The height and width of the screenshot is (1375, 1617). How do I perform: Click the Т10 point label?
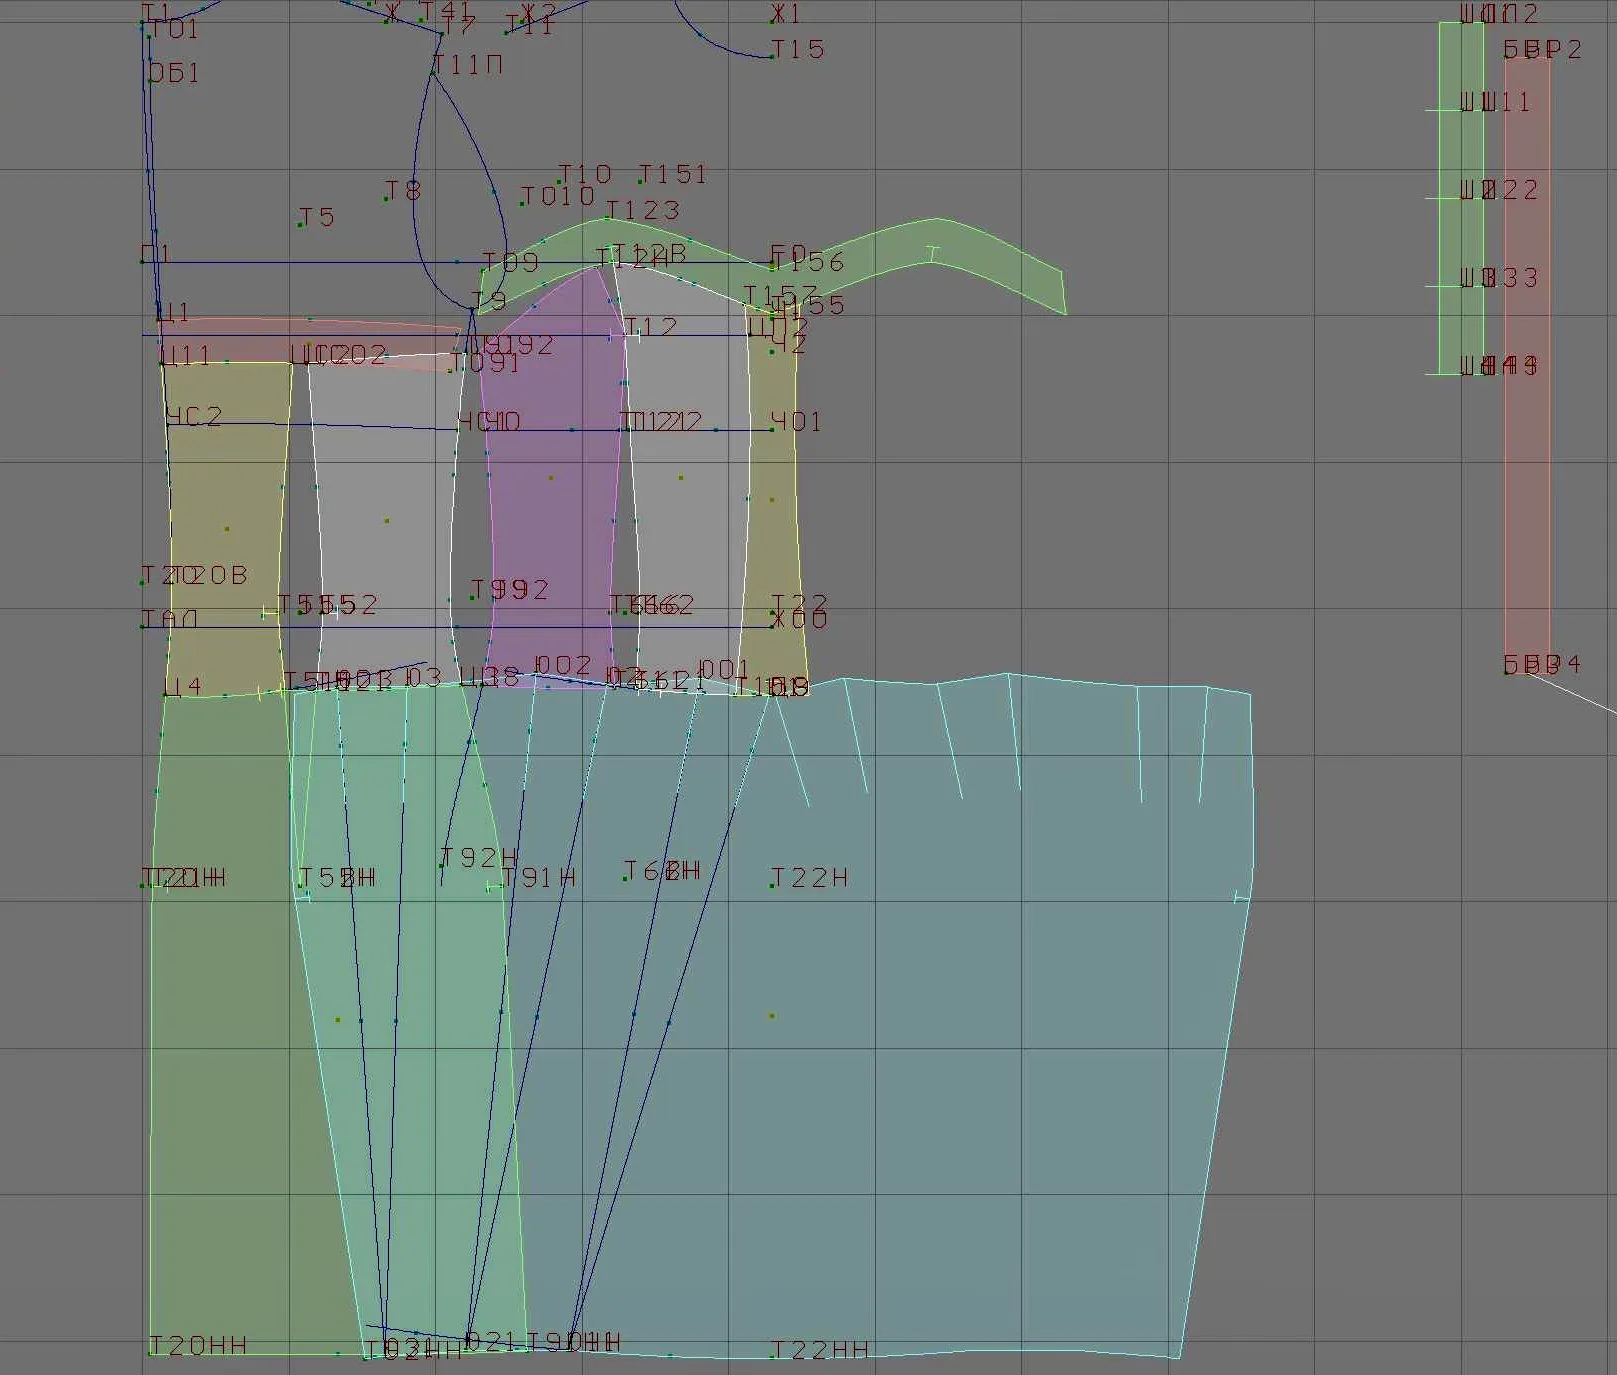click(x=586, y=174)
